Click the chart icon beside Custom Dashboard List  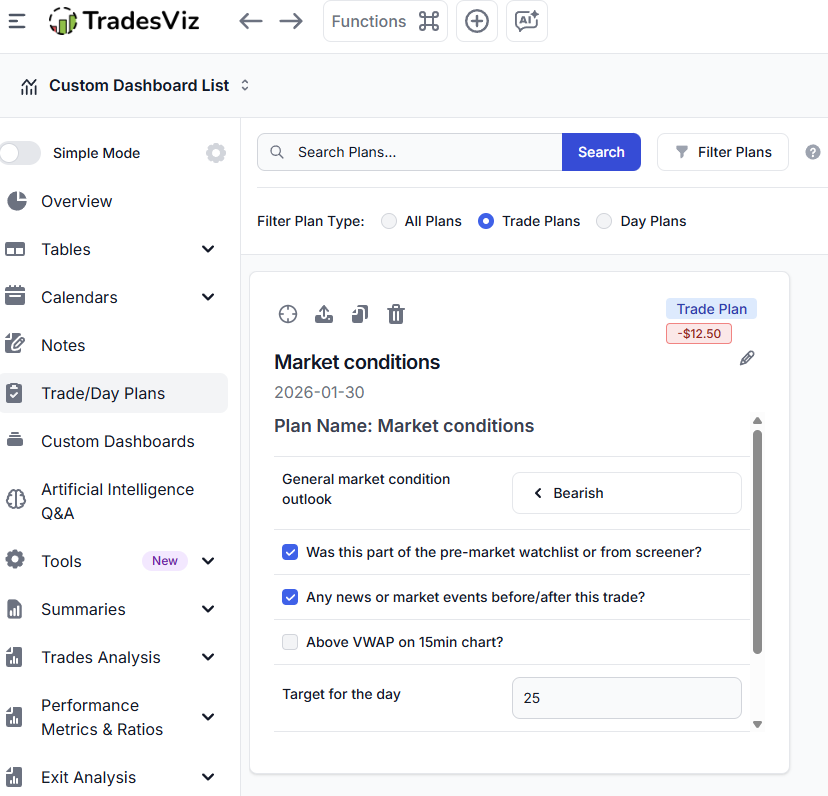pos(29,86)
